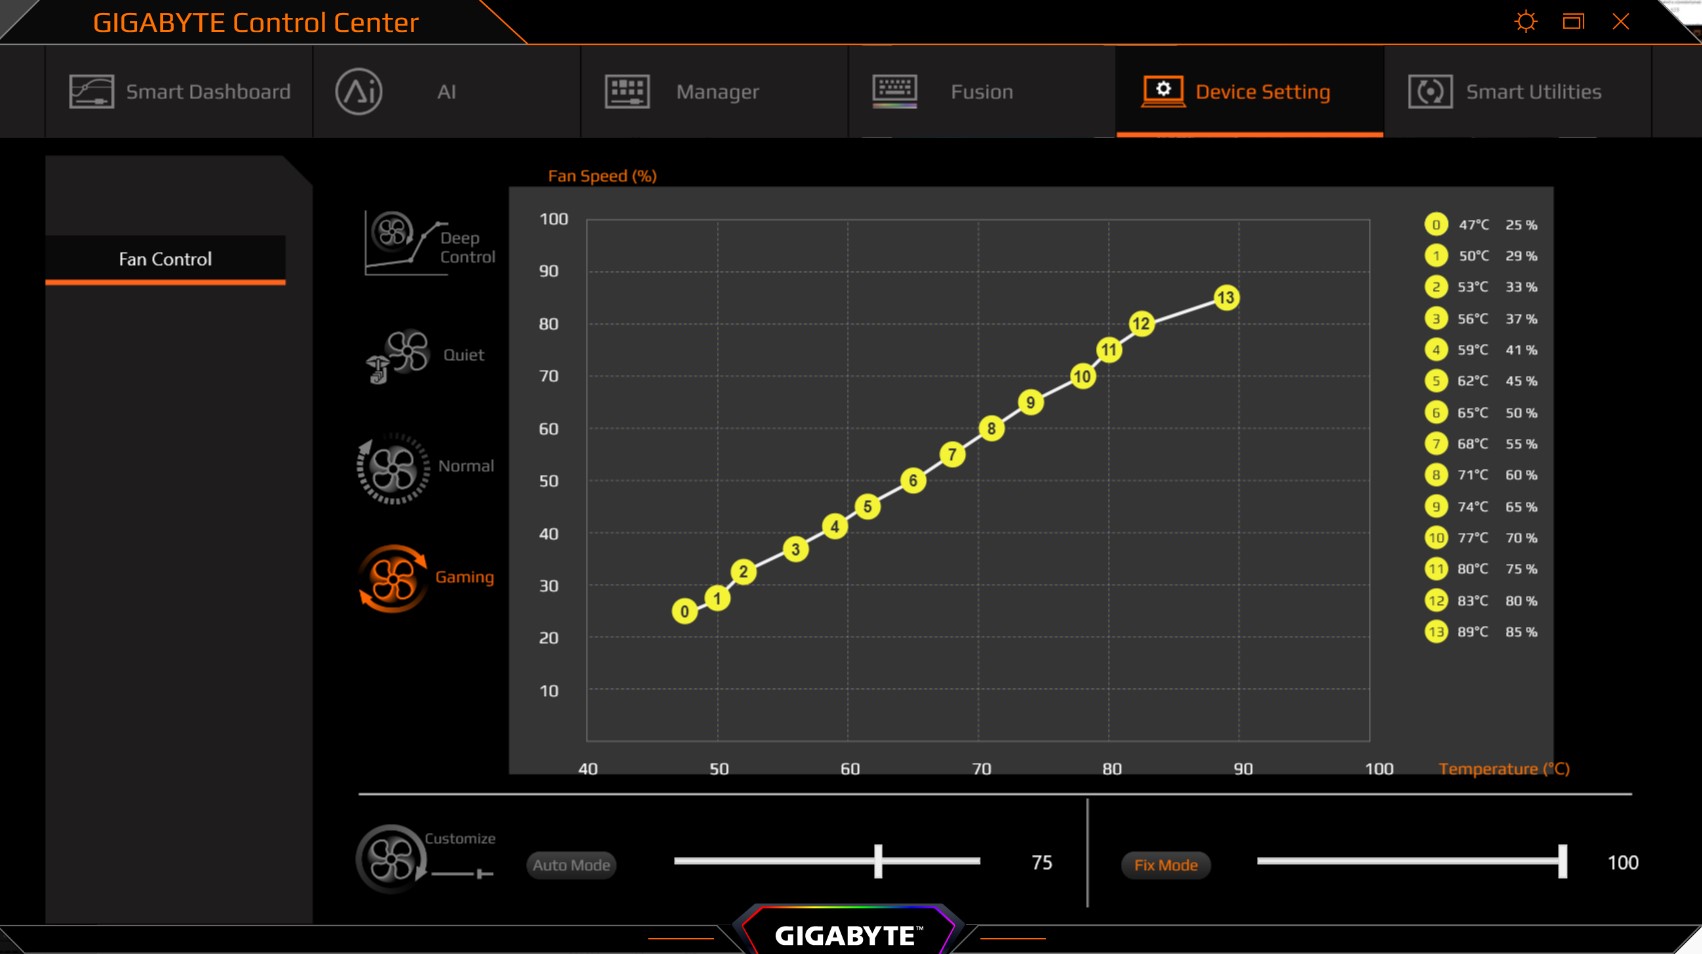The width and height of the screenshot is (1702, 954).
Task: Click the Fan Speed (%) axis label
Action: coord(602,176)
